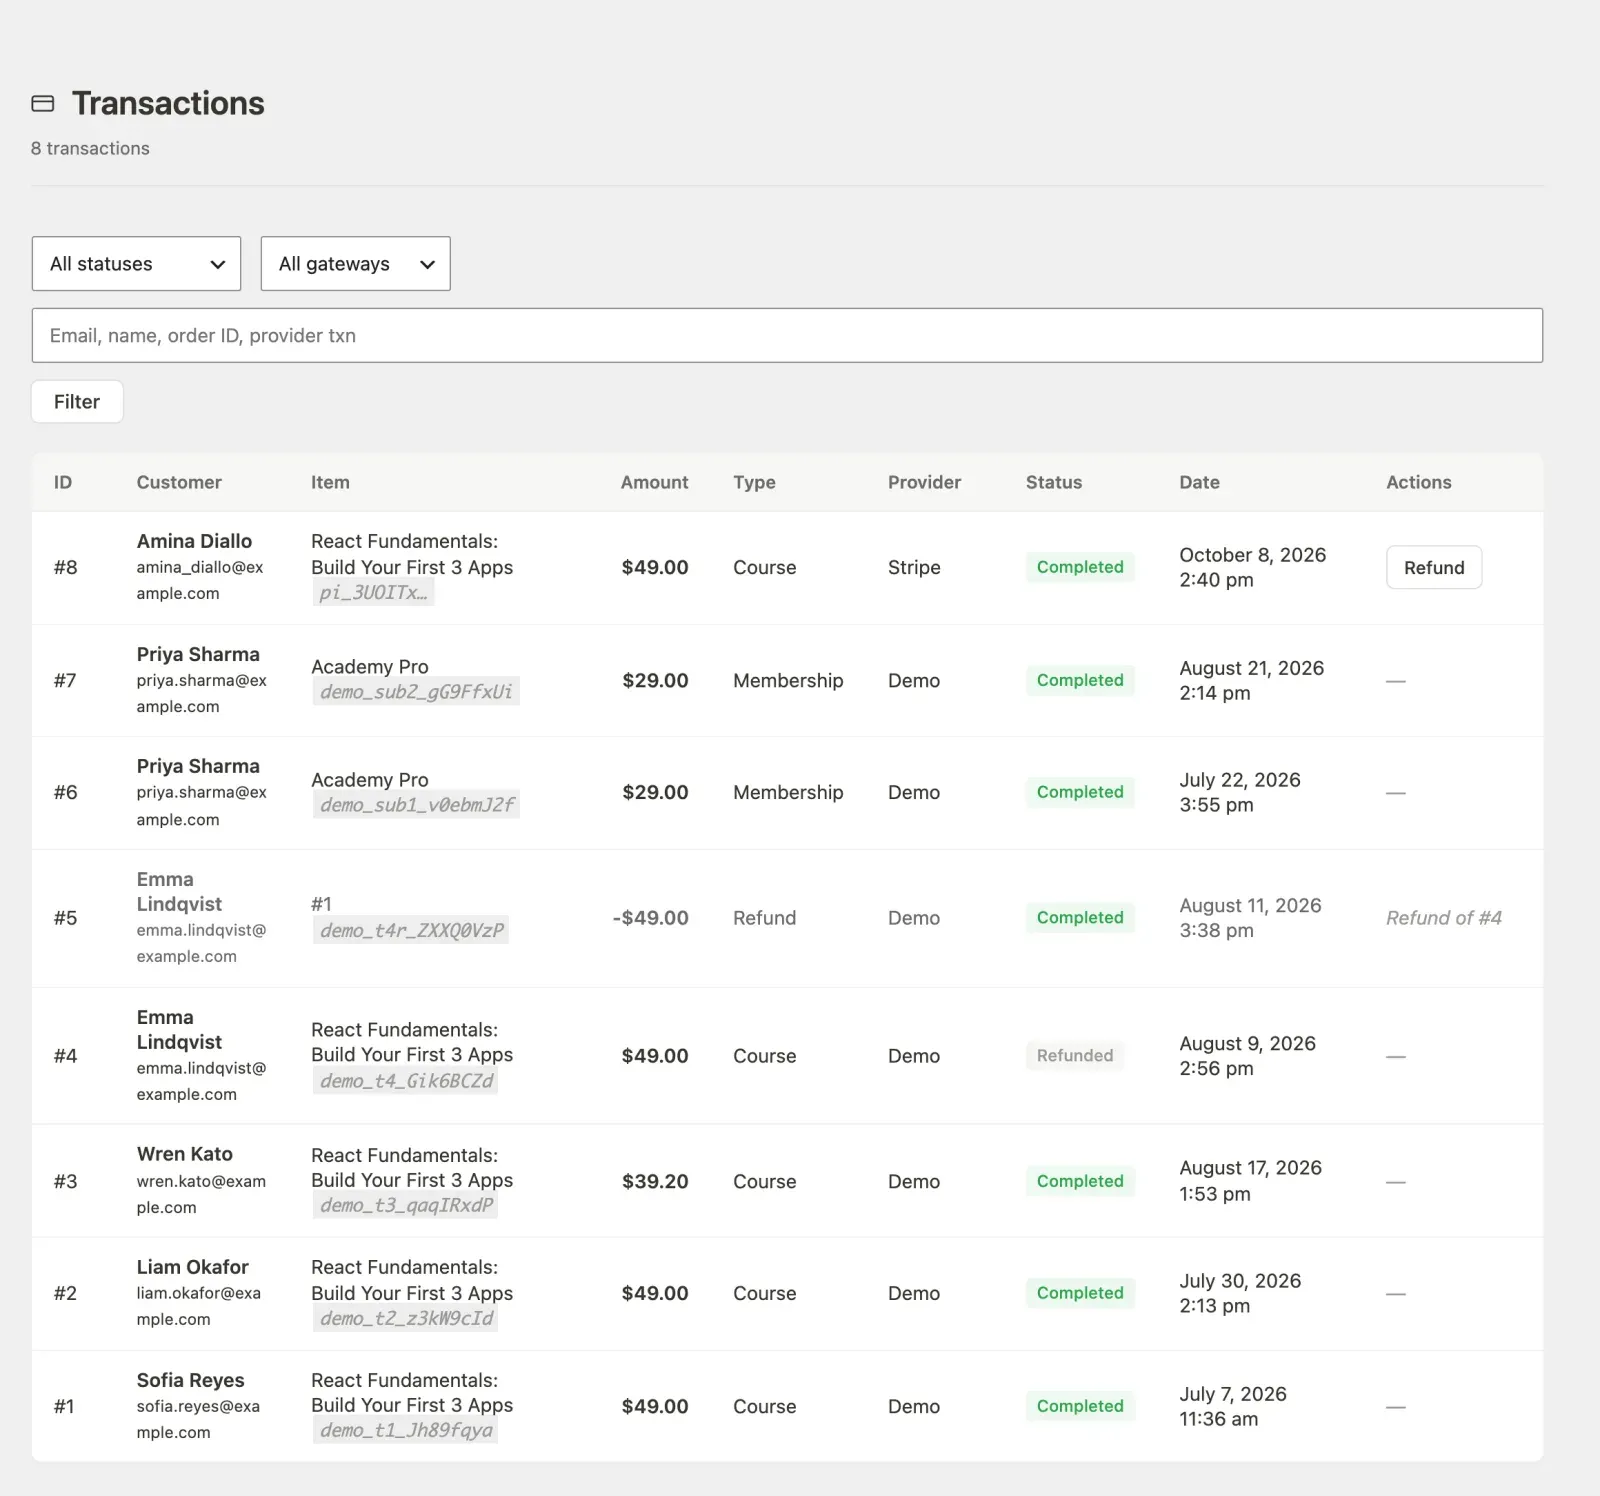Select transaction code demo_t4r_ZXXQ0VzP
Screen dimensions: 1600x1496
(x=411, y=931)
